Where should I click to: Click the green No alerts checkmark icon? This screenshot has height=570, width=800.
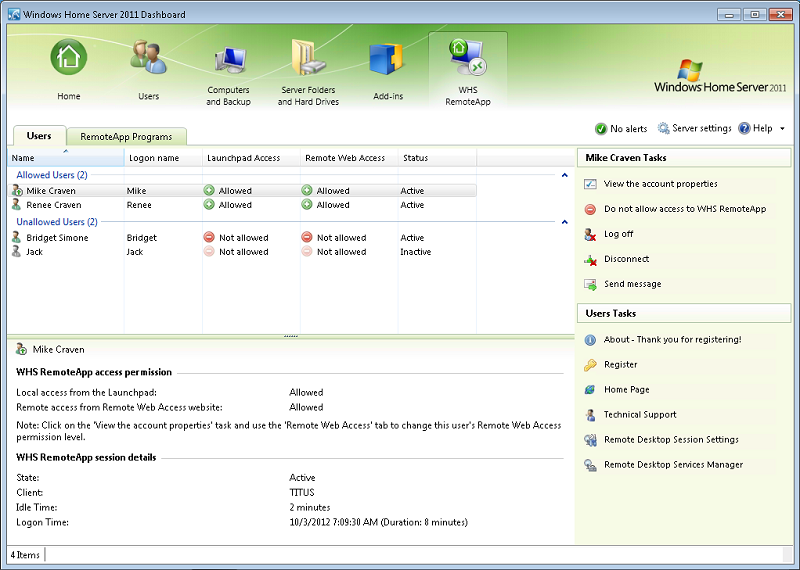[x=601, y=129]
